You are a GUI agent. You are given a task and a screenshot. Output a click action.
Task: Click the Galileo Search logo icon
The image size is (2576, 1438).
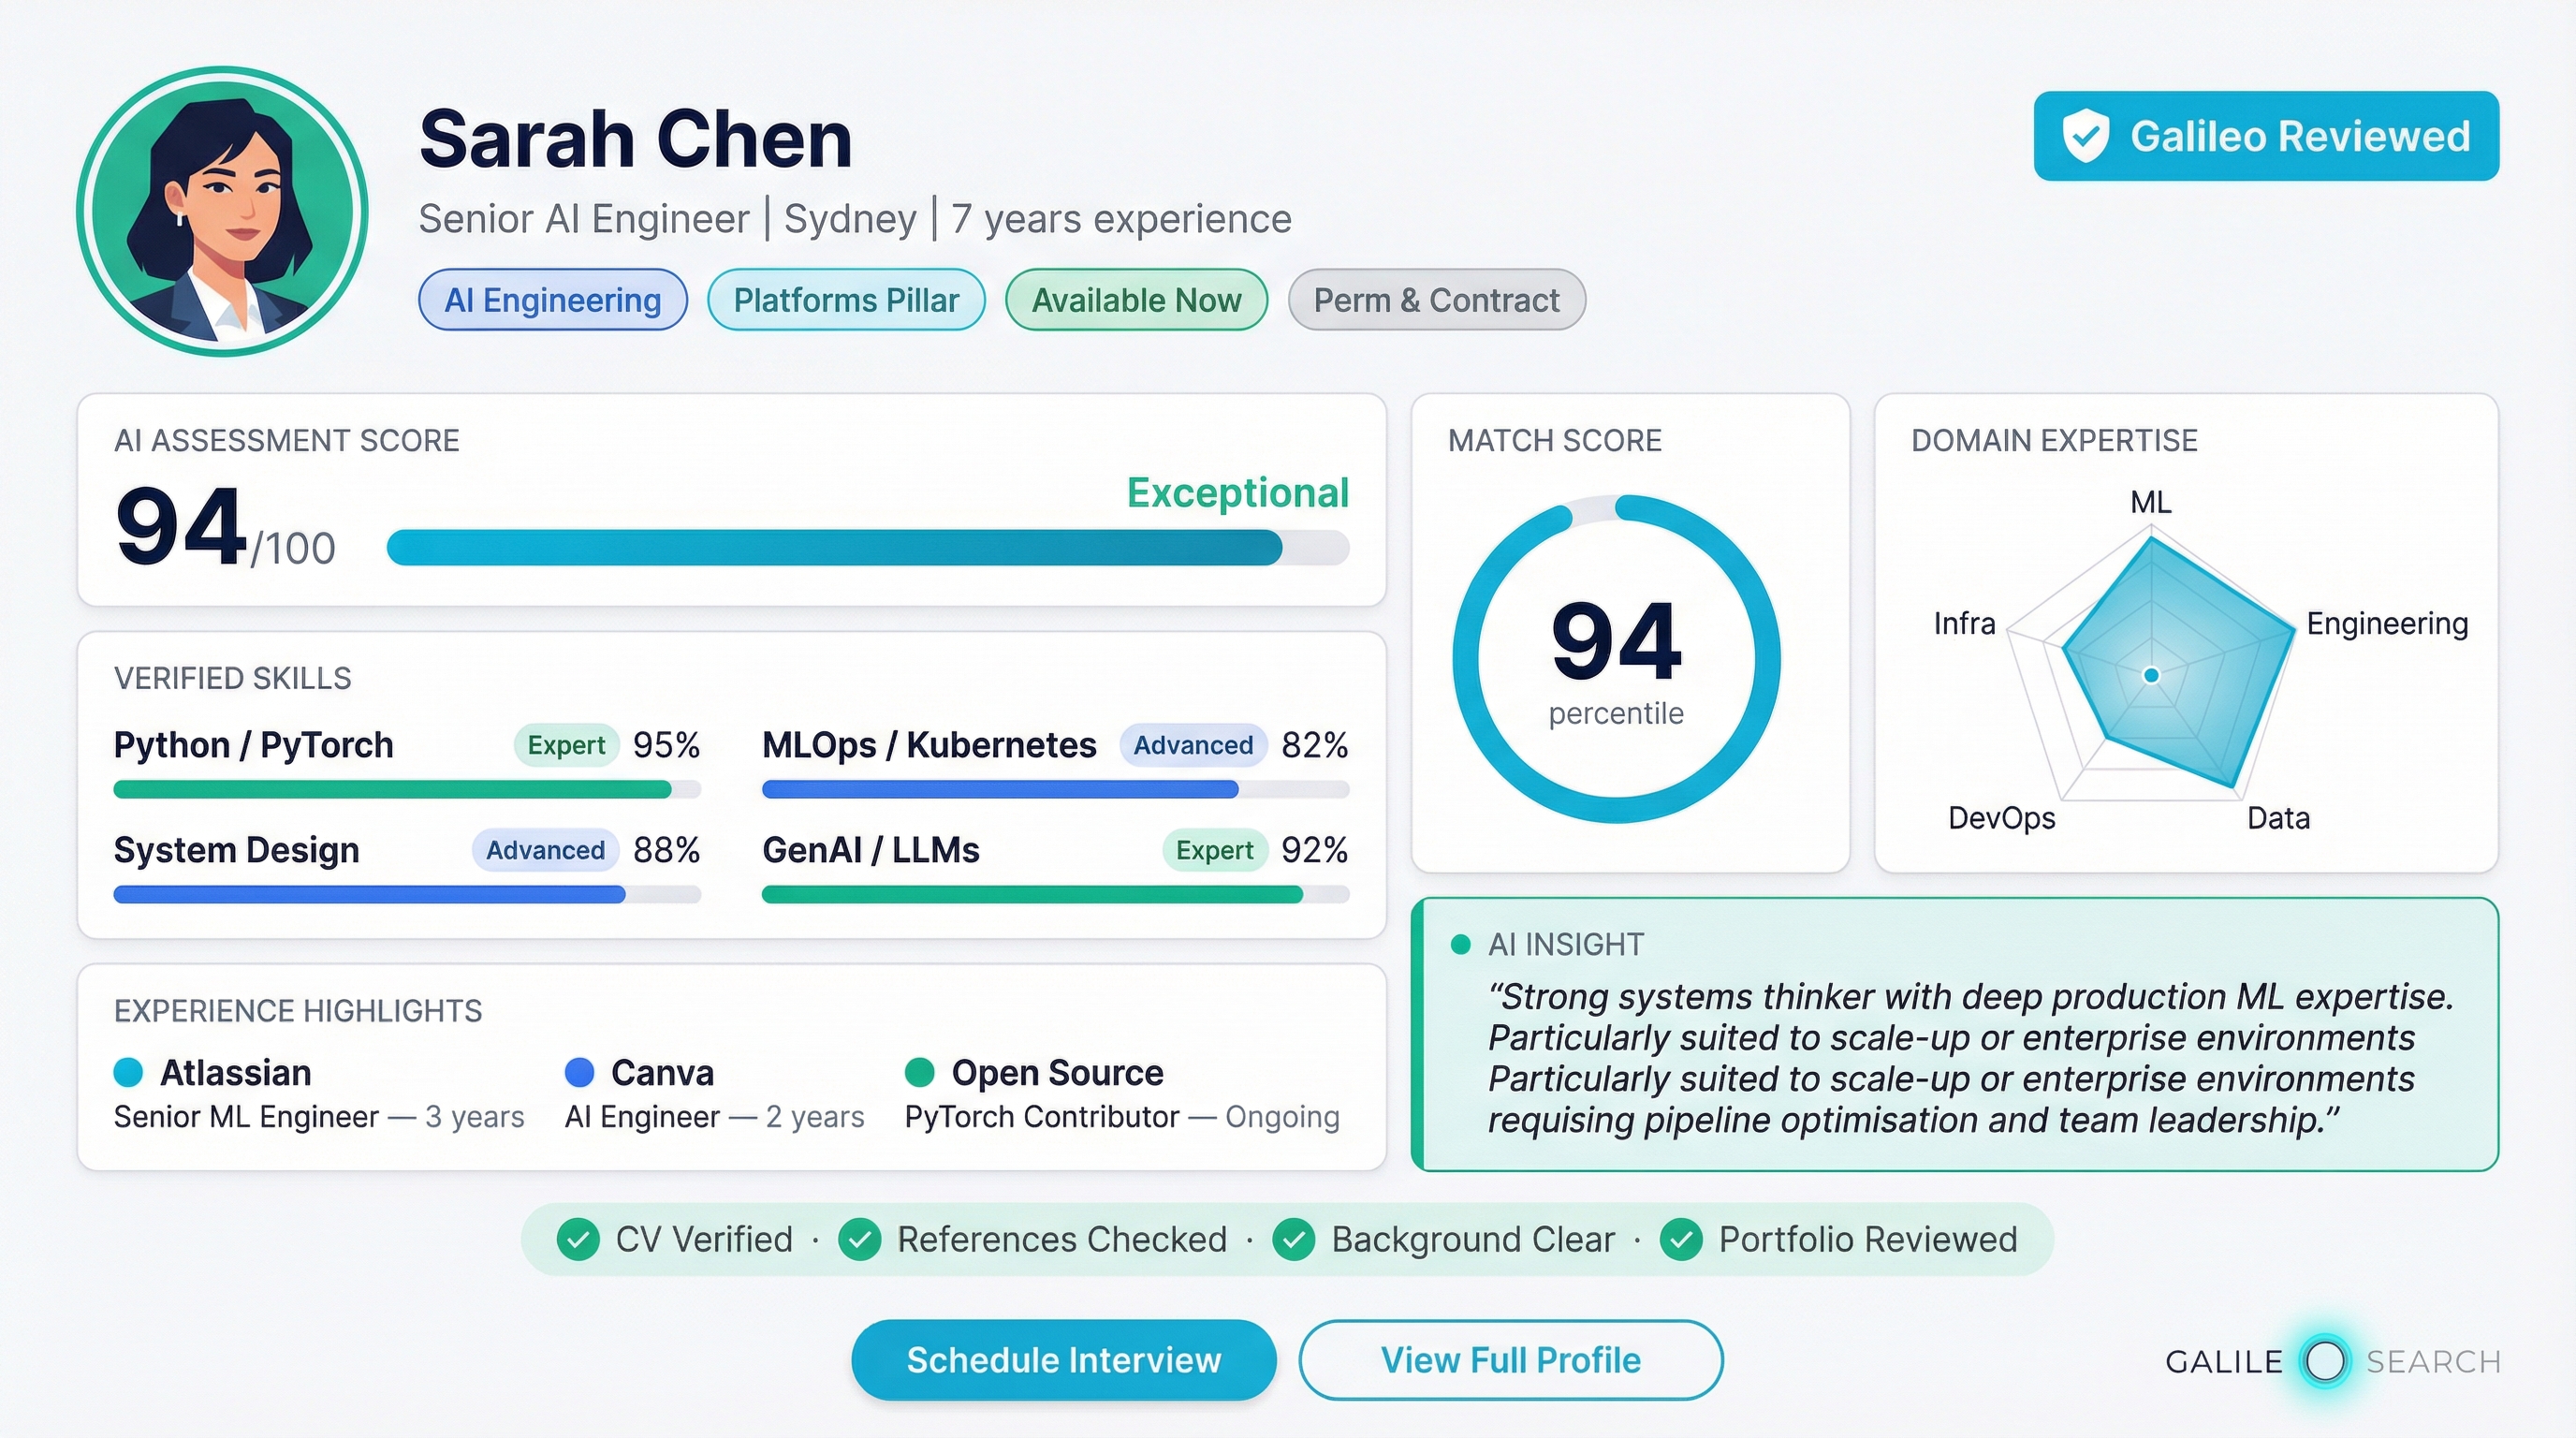(2325, 1360)
